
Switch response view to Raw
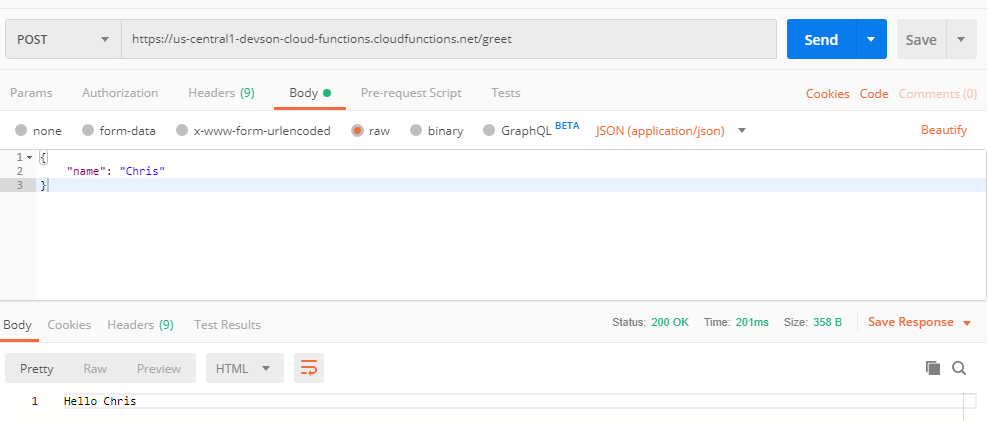[x=95, y=368]
